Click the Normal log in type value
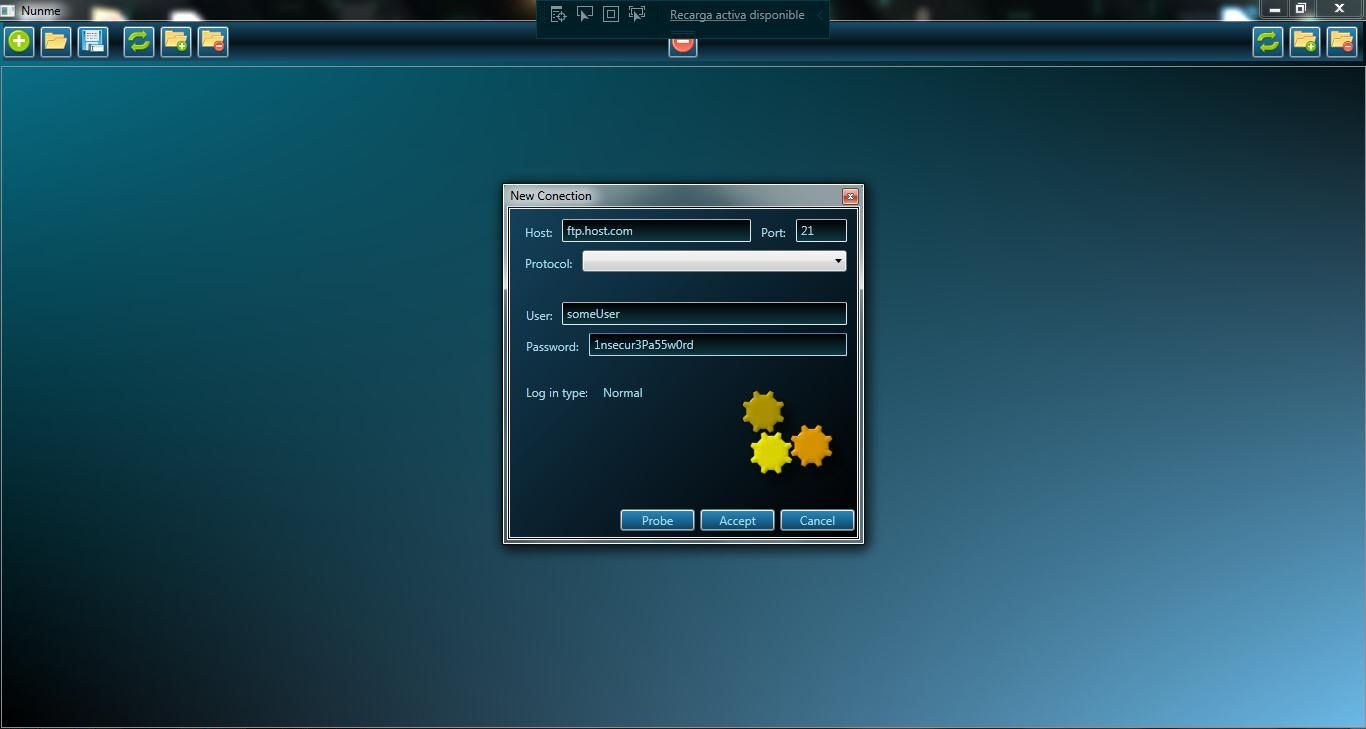The height and width of the screenshot is (729, 1366). pos(623,393)
